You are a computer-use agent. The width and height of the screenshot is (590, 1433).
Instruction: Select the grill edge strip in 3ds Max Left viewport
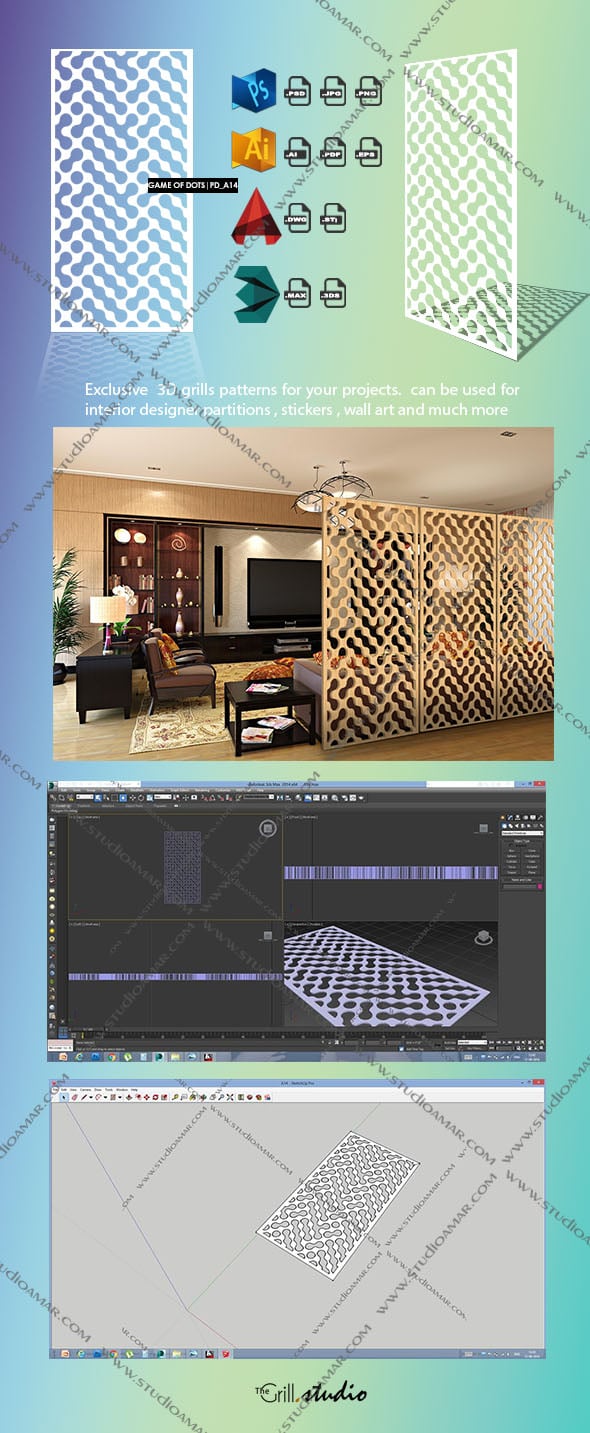[174, 976]
